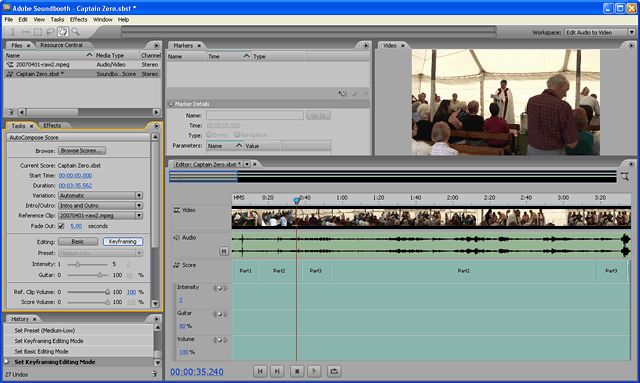
Task: Collapse the Marker Details section
Action: coord(171,104)
